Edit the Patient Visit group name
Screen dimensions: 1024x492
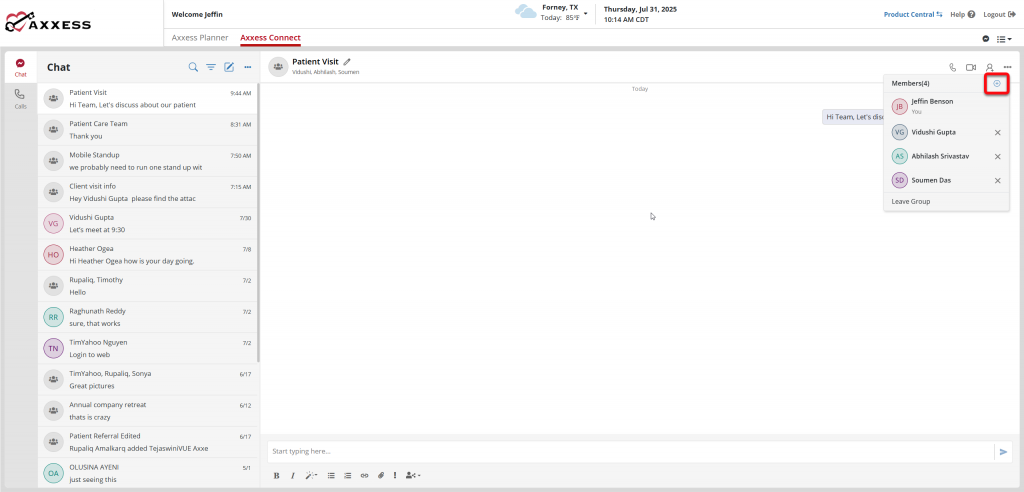(x=347, y=62)
